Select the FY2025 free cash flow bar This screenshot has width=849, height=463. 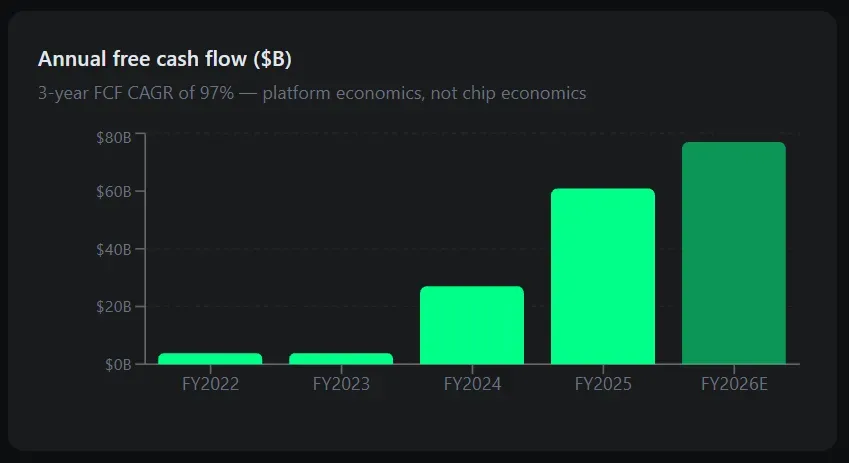pos(603,276)
